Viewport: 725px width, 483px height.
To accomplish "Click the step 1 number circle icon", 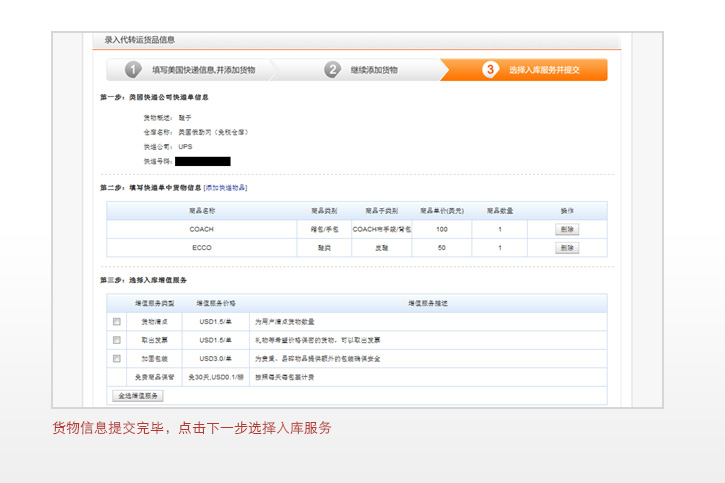I will pos(133,70).
